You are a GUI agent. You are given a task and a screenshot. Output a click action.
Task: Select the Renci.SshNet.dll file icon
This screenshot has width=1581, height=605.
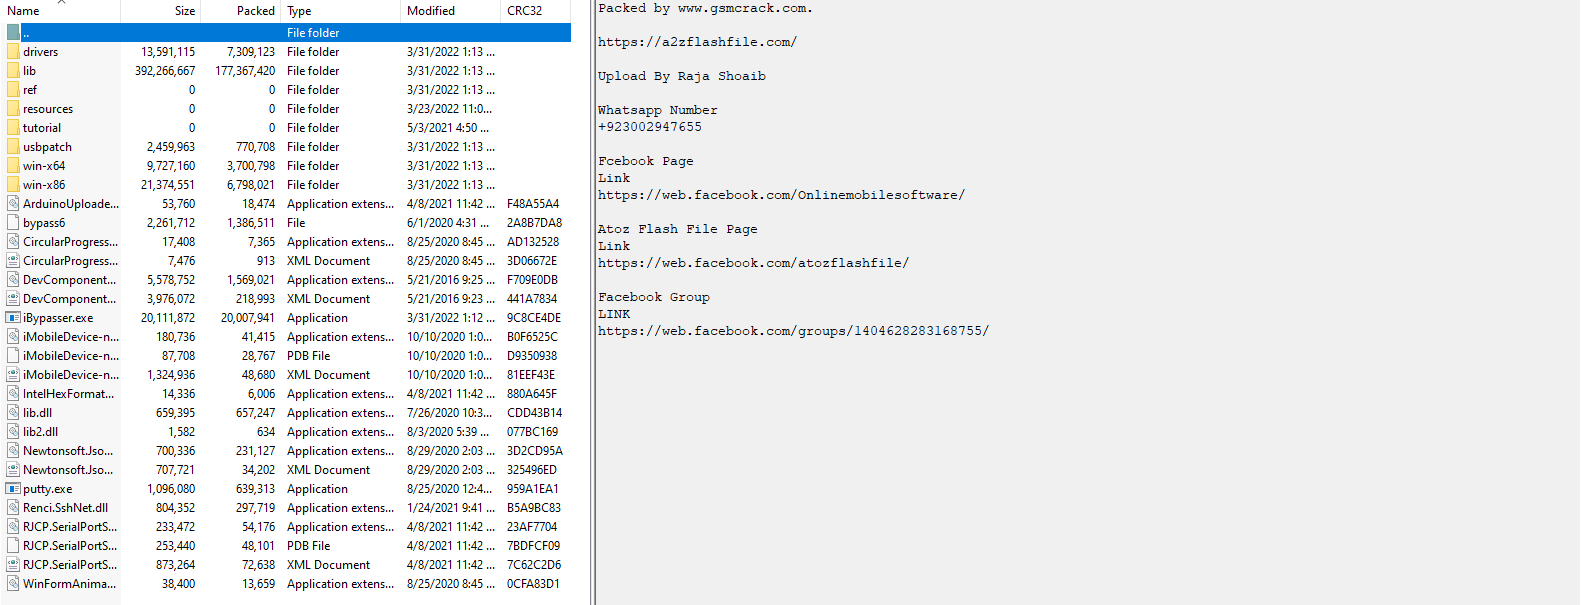[x=13, y=508]
